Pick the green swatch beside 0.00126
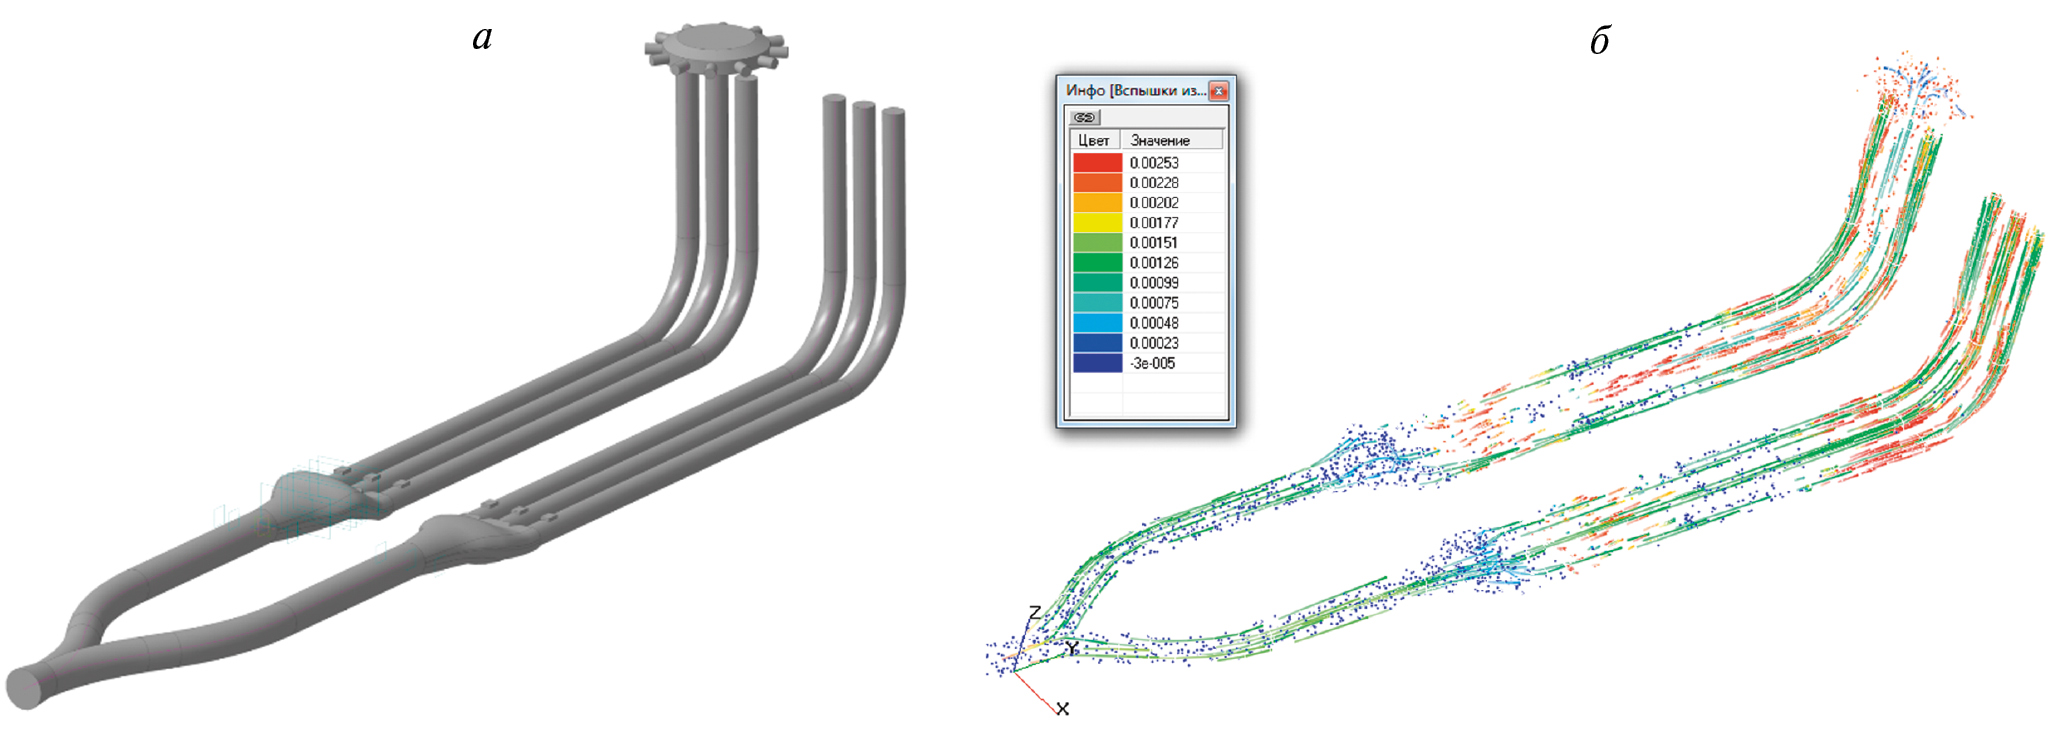The image size is (2064, 752). 1097,263
